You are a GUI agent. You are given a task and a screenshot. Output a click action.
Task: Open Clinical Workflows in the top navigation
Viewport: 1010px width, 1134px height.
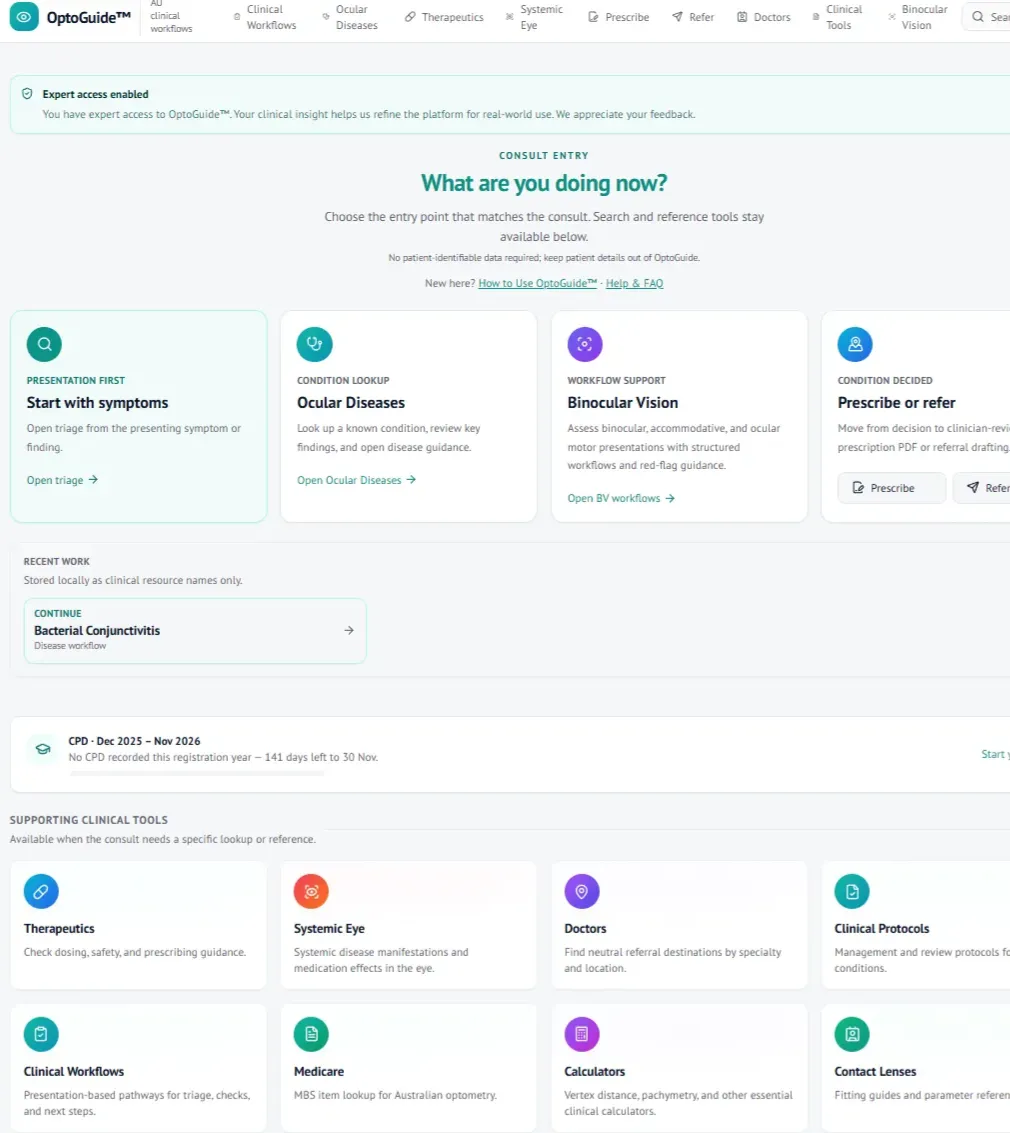click(x=265, y=17)
